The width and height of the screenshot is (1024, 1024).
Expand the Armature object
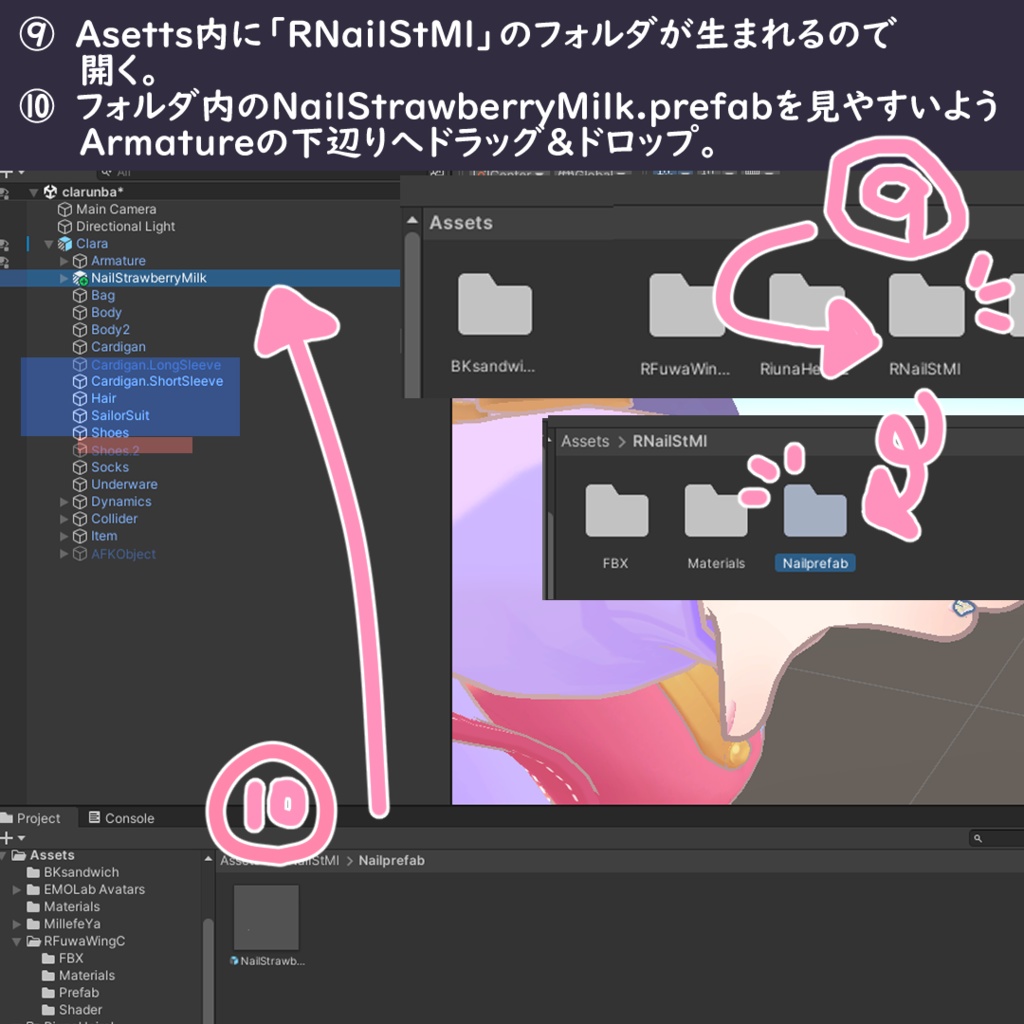tap(63, 261)
